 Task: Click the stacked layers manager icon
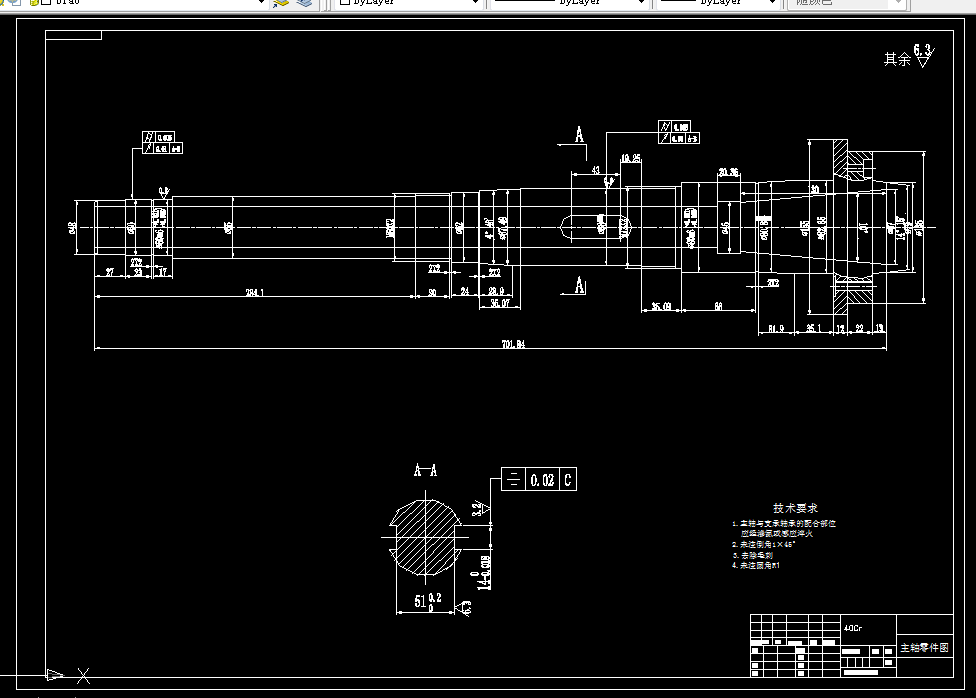point(304,2)
